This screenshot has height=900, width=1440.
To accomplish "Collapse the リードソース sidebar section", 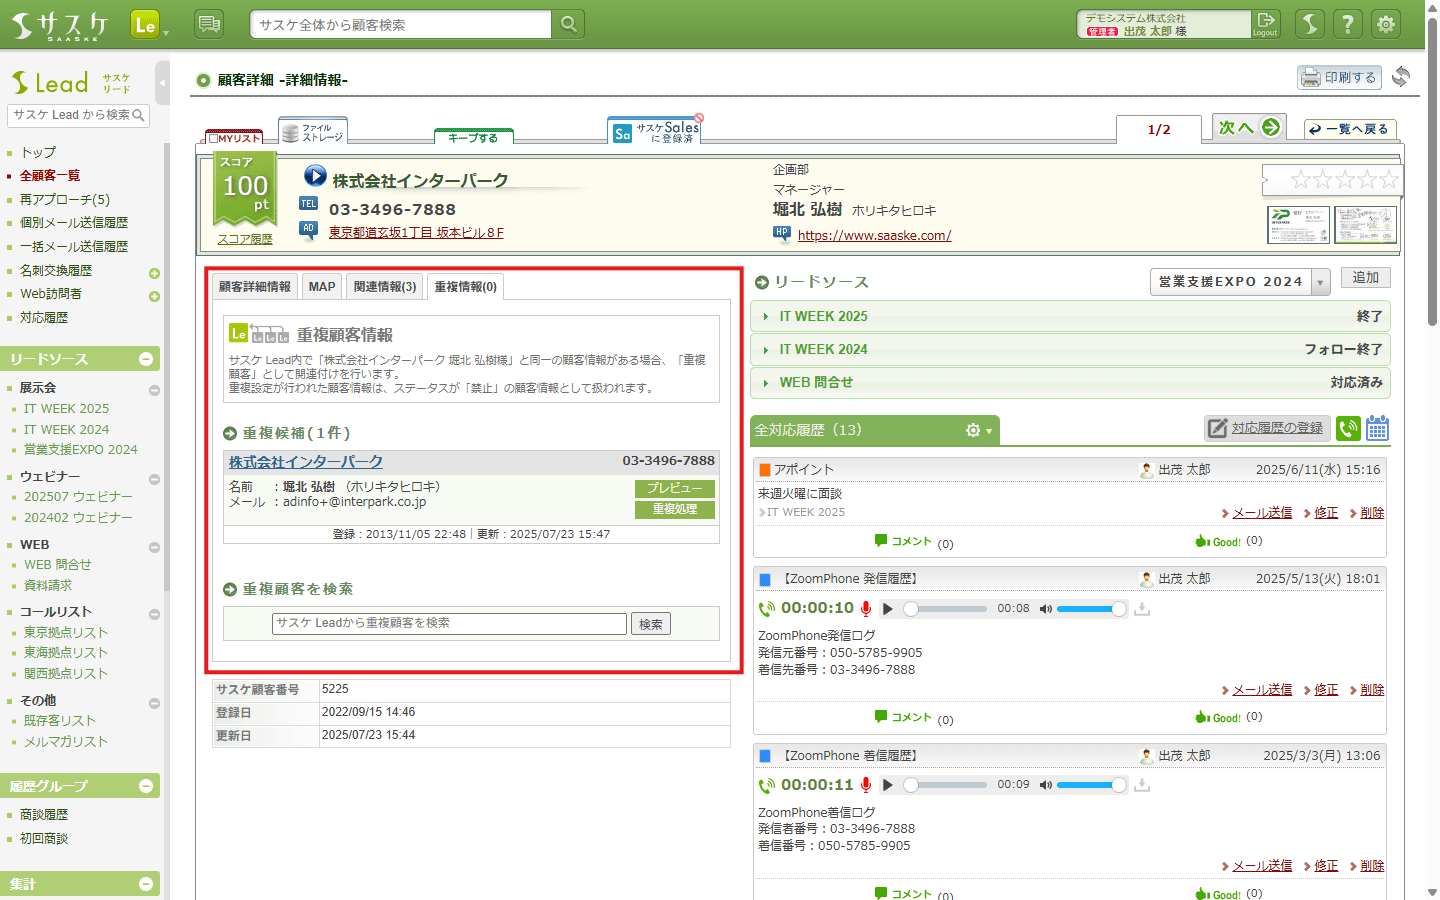I will (146, 359).
